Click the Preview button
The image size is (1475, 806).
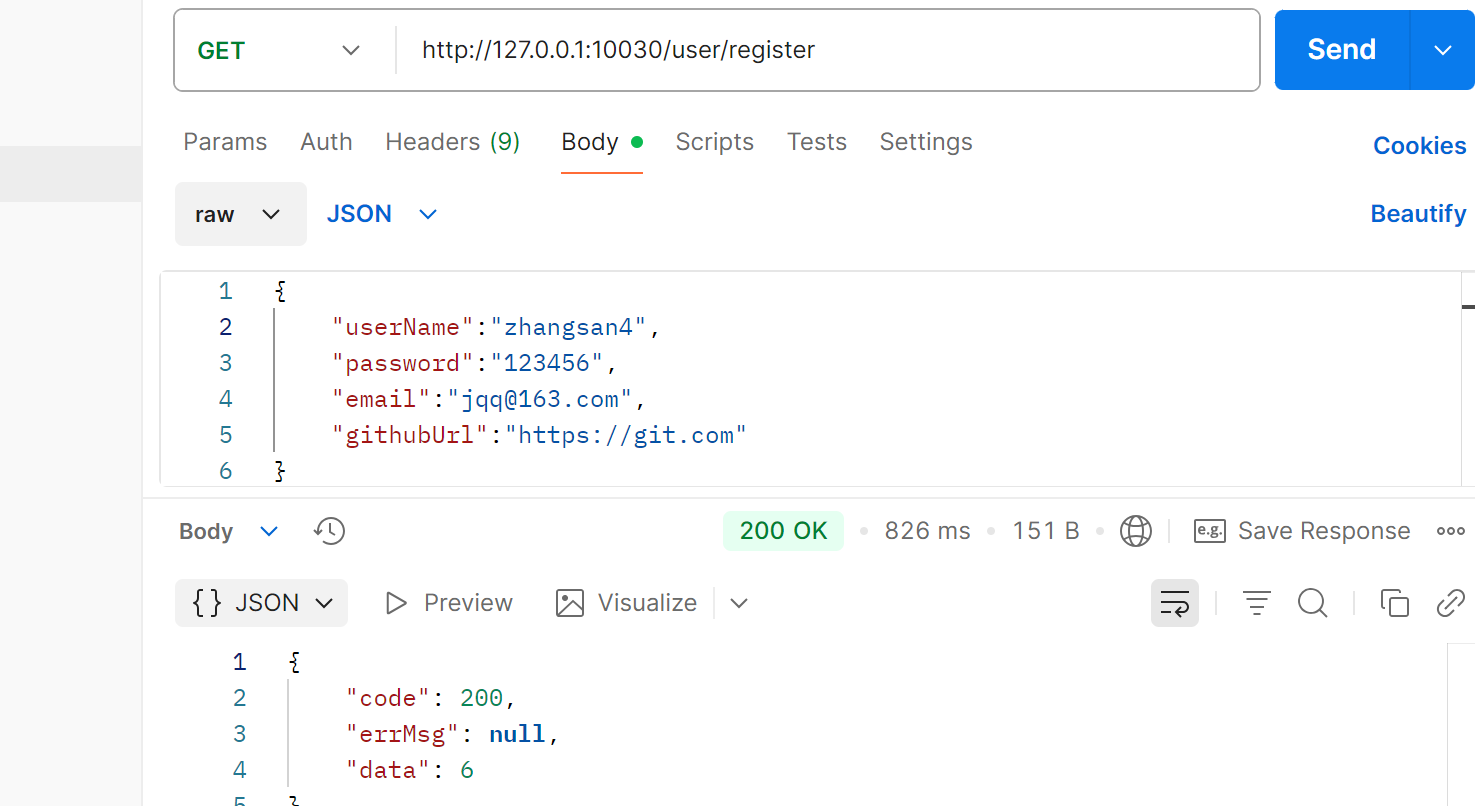(x=449, y=603)
